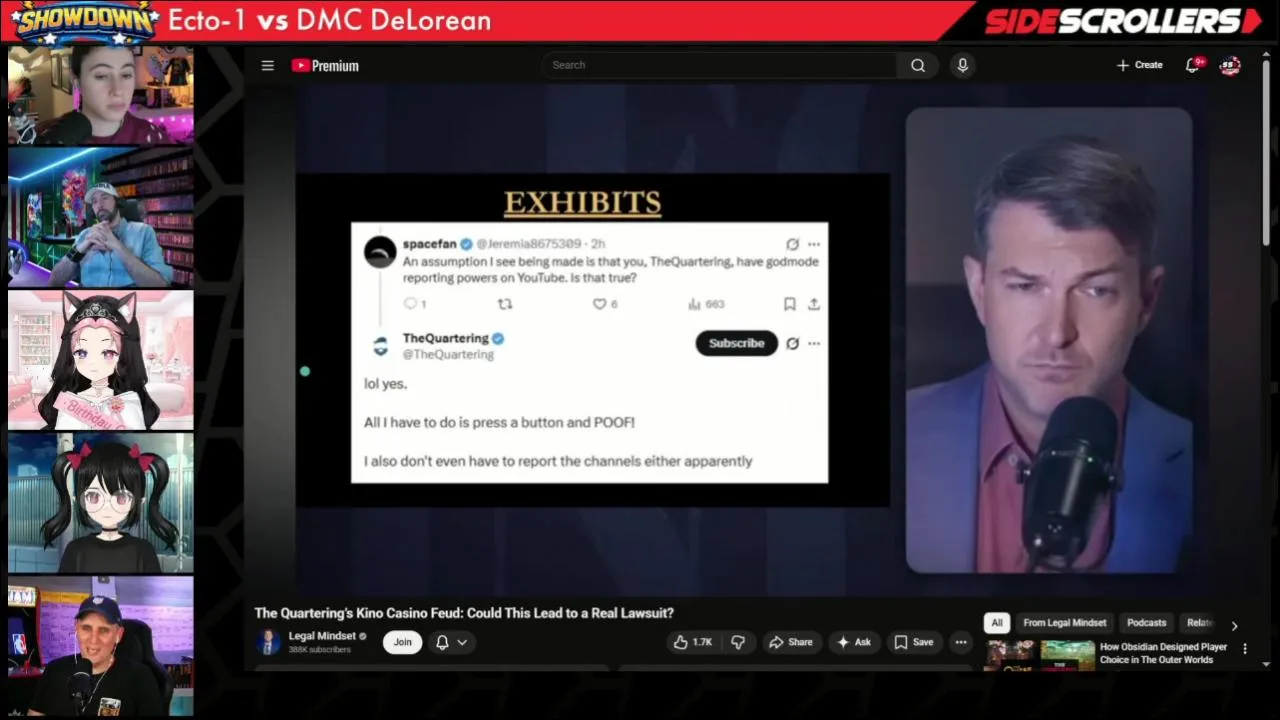Viewport: 1280px width, 720px height.
Task: Go to YouTube Premium home logo
Action: (325, 65)
